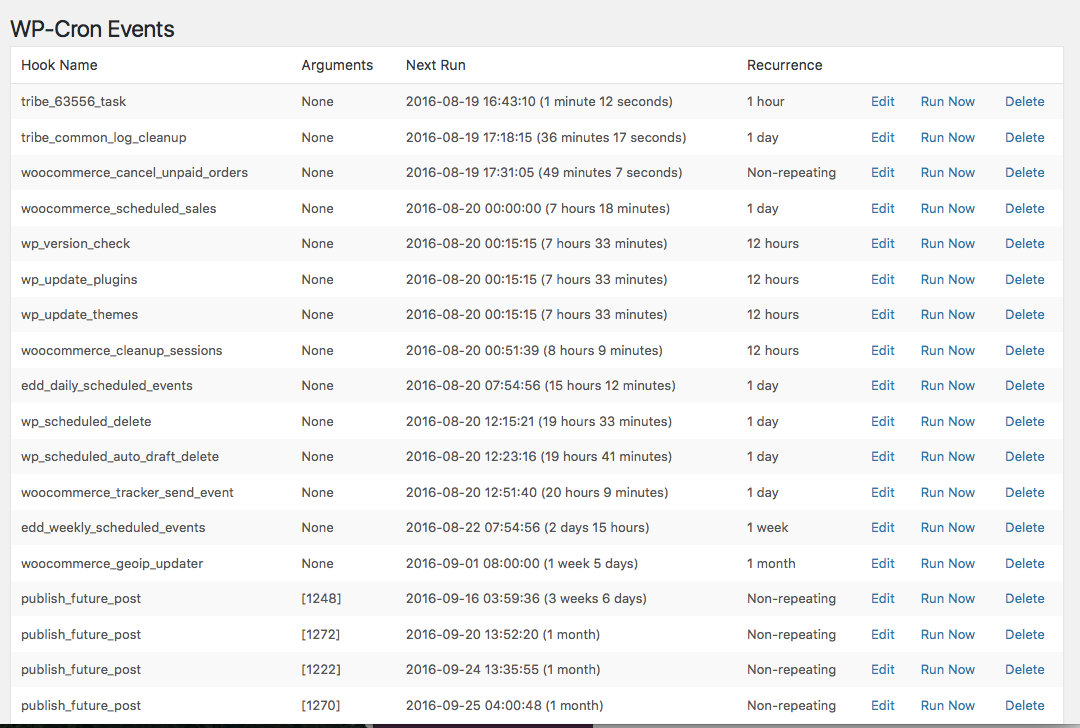The height and width of the screenshot is (728, 1080).
Task: Delete publish_future_post with argument [1270]
Action: pos(1024,706)
